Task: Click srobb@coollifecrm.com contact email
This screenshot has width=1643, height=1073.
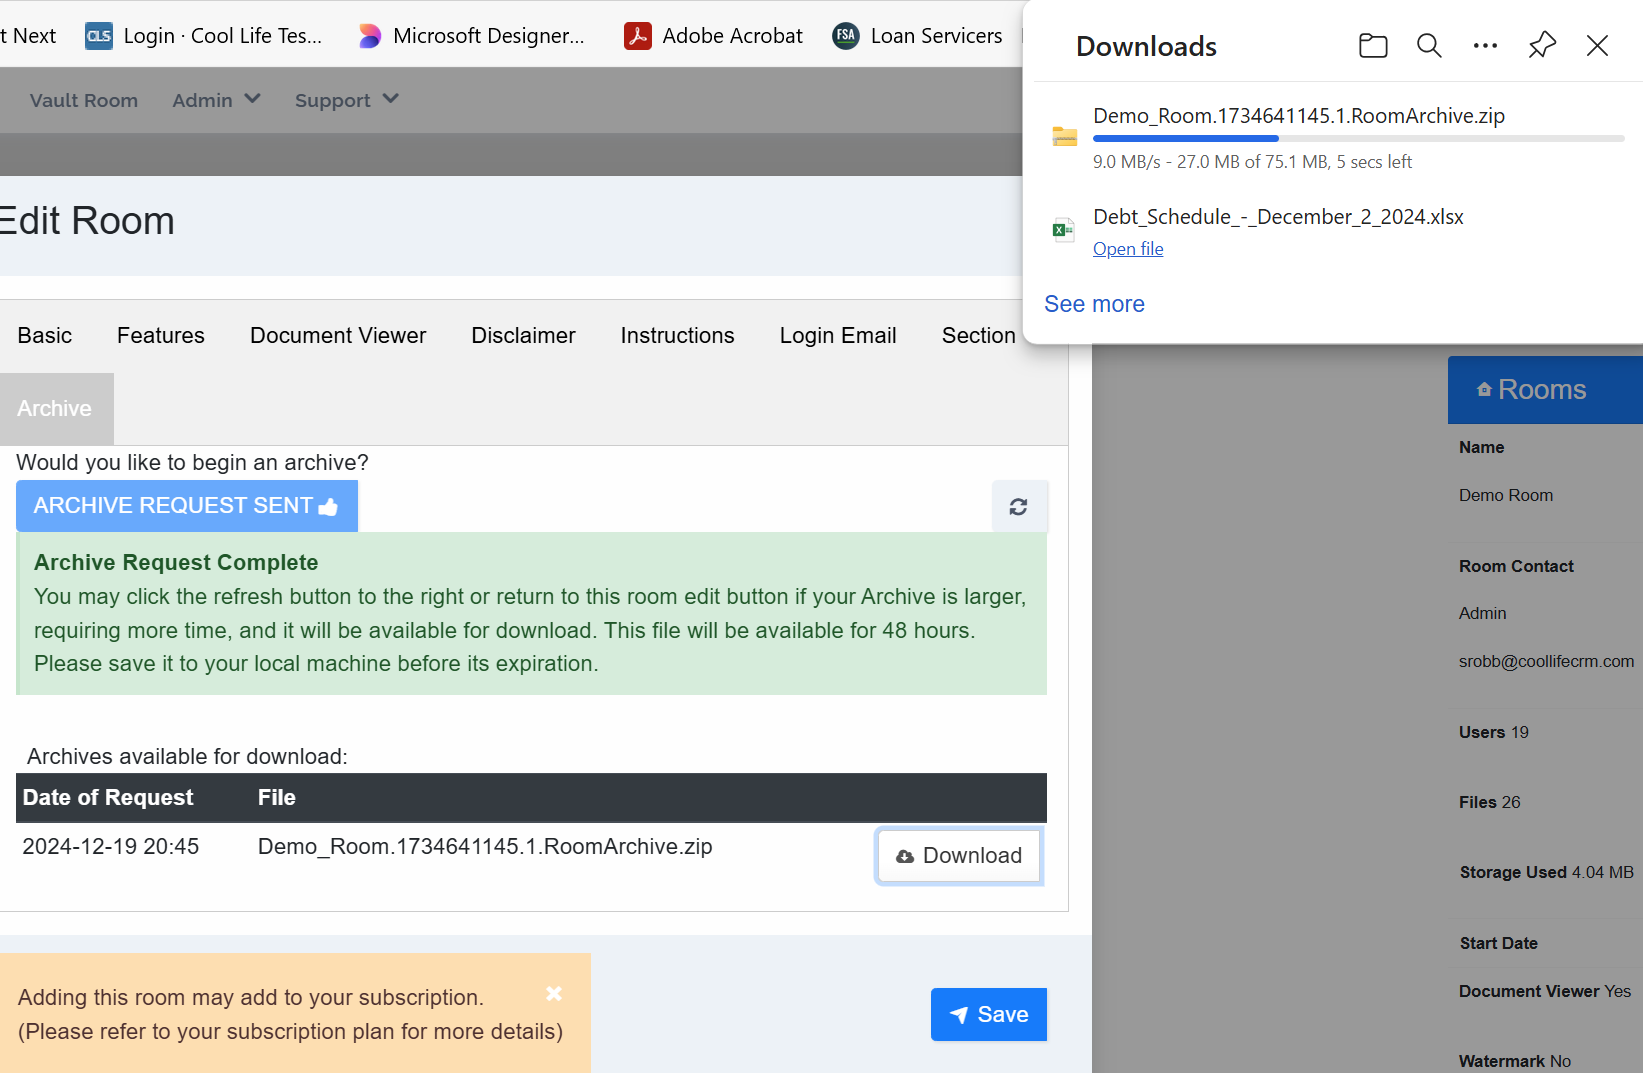Action: coord(1546,661)
